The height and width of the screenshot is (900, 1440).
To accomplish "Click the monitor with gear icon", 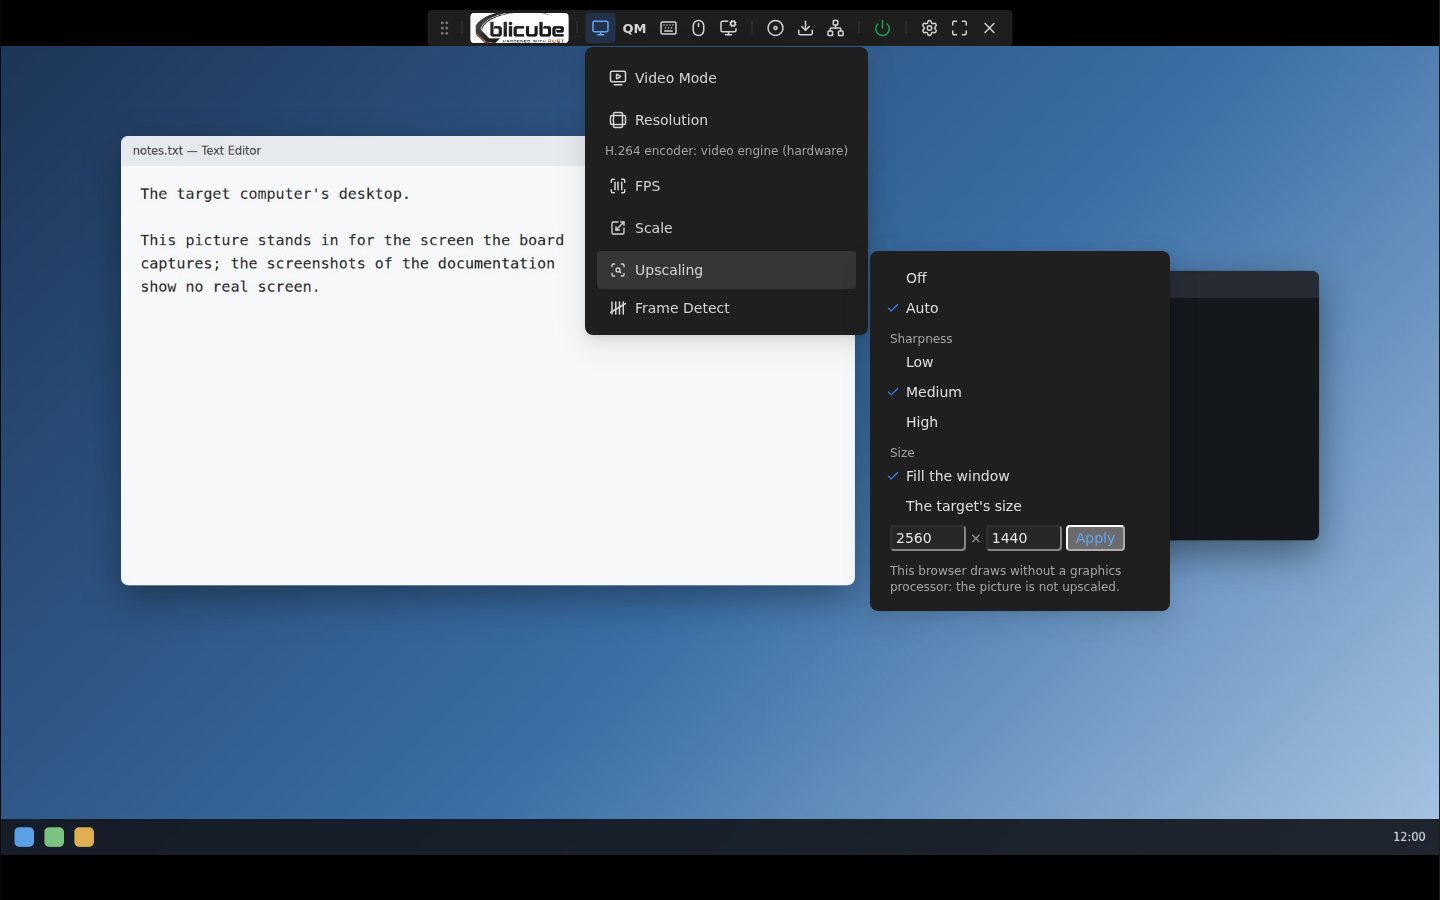I will pos(729,28).
